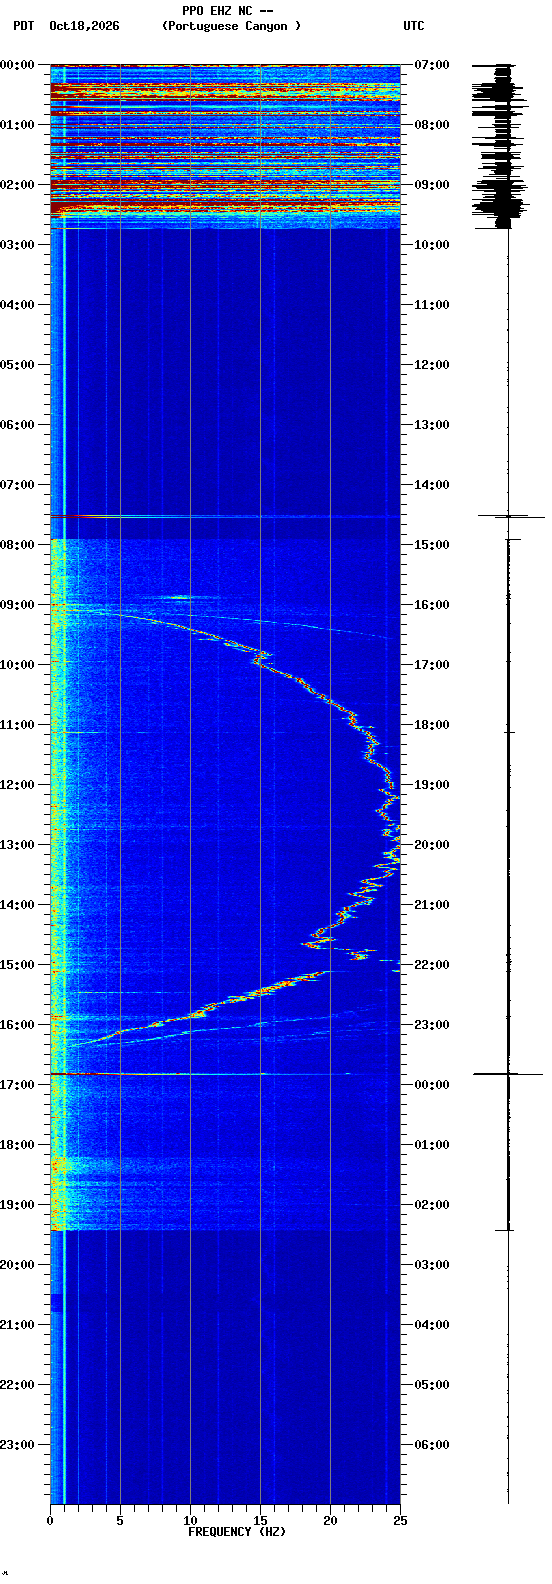This screenshot has height=1584, width=552.
Task: Click the '10:00' PDT axis label
Action: [18, 665]
